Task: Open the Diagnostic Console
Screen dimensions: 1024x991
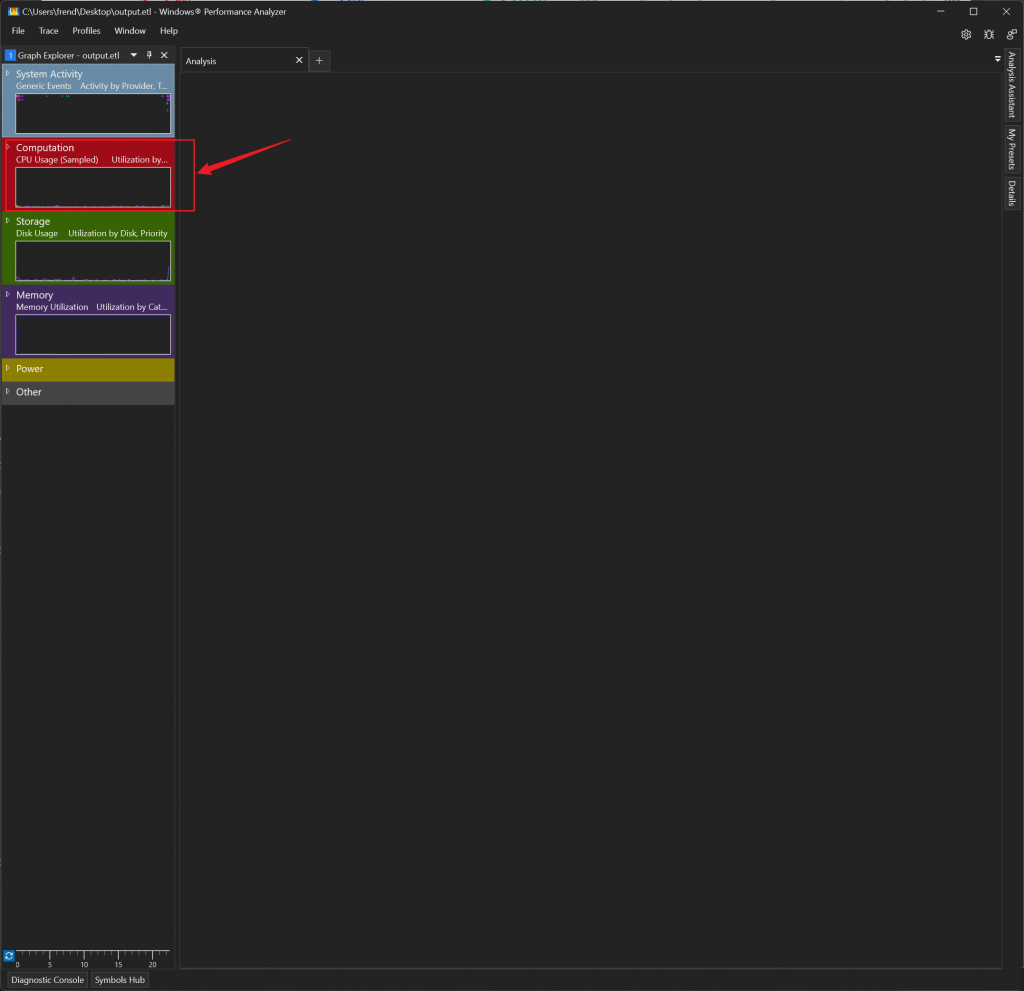Action: click(48, 980)
